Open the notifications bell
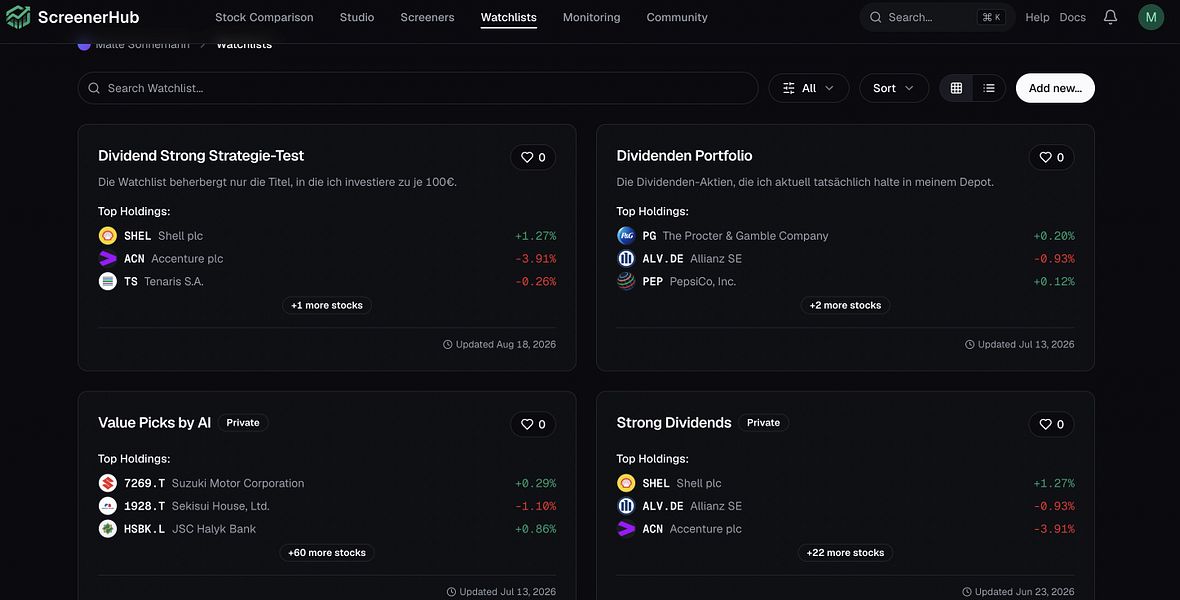Screen dimensions: 1180x600 [1110, 17]
